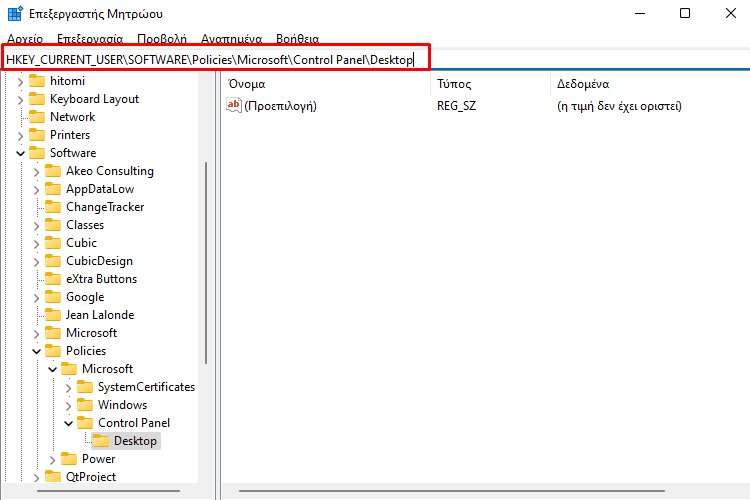Click the REG_SZ type cell
The height and width of the screenshot is (500, 750).
point(456,106)
